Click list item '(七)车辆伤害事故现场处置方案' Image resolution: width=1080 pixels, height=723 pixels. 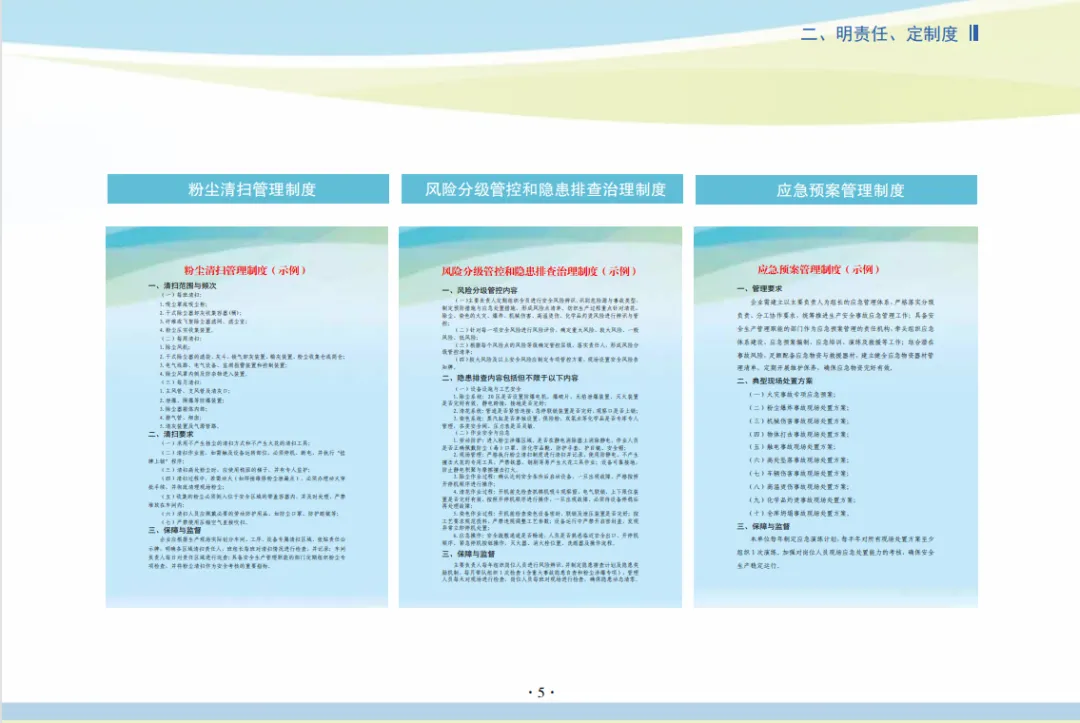[800, 474]
